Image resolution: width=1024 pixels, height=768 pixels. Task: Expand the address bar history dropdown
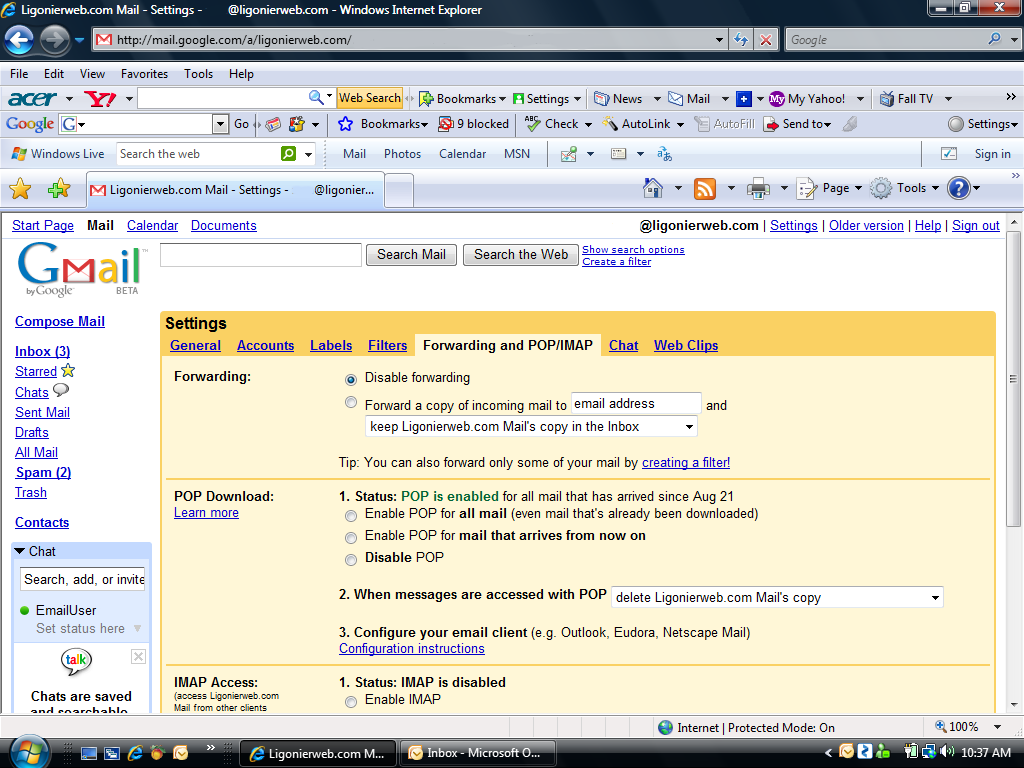[719, 40]
